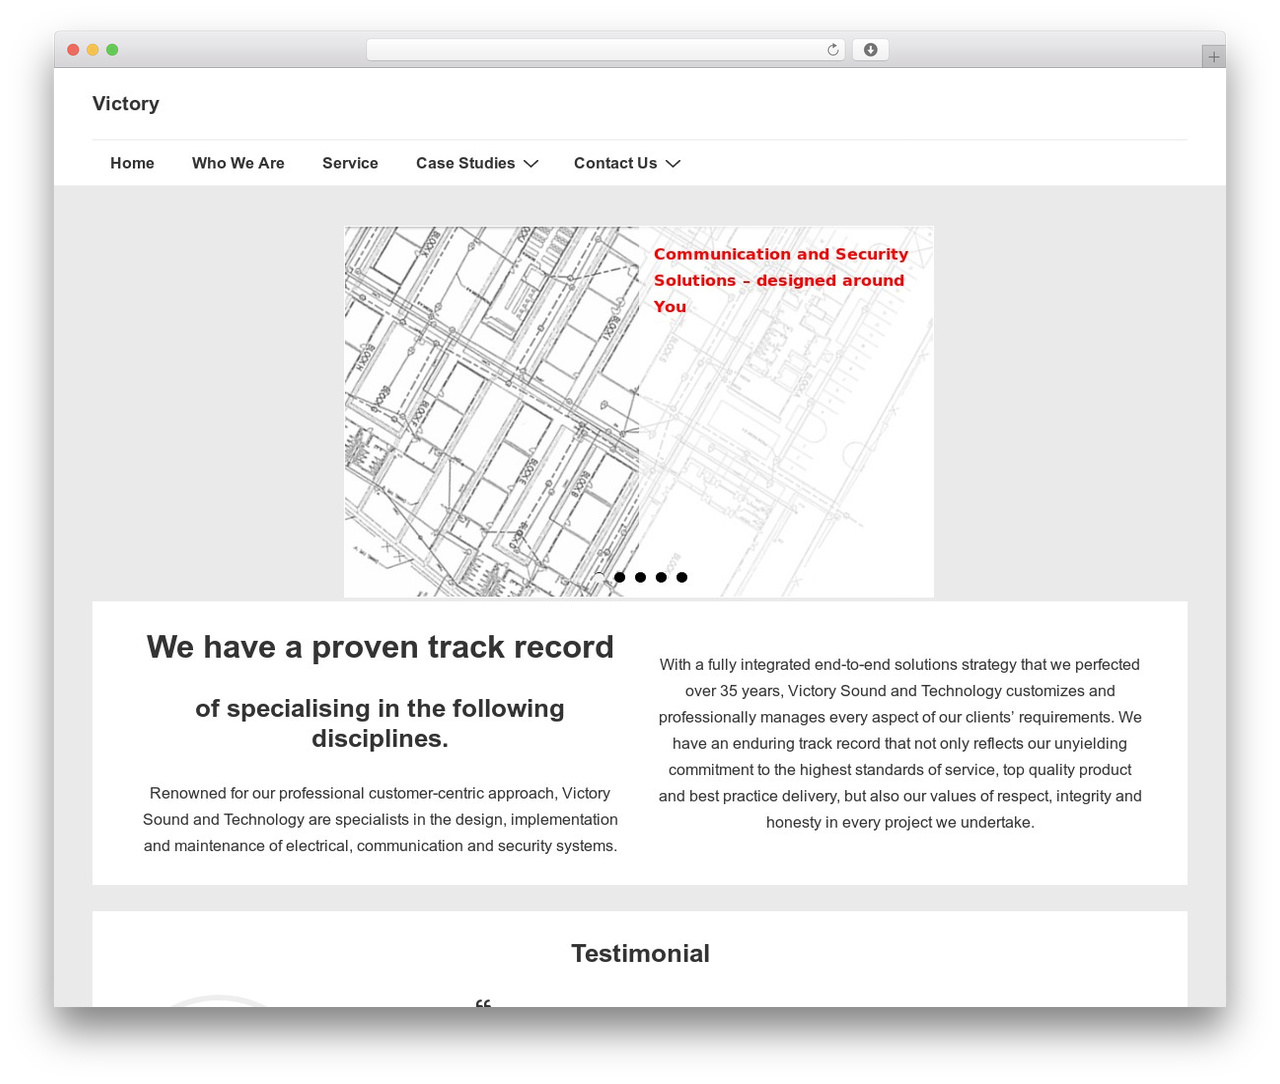This screenshot has width=1280, height=1084.
Task: Click the browser reload icon
Action: tap(832, 50)
